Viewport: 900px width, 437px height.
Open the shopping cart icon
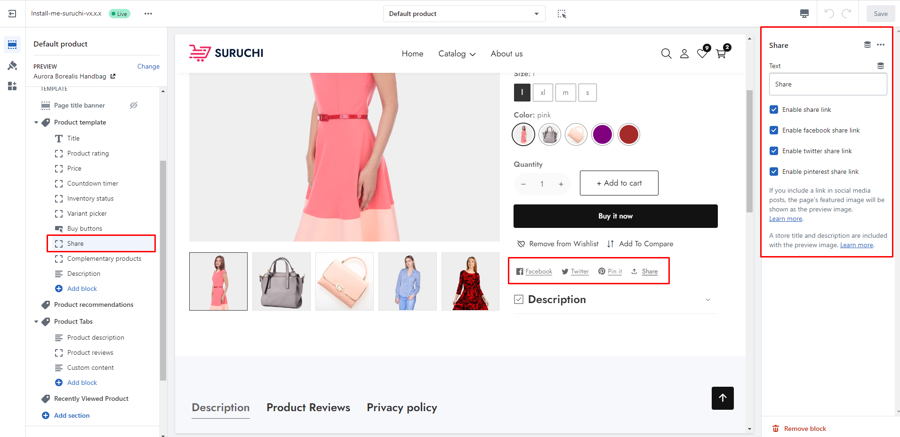click(x=721, y=54)
